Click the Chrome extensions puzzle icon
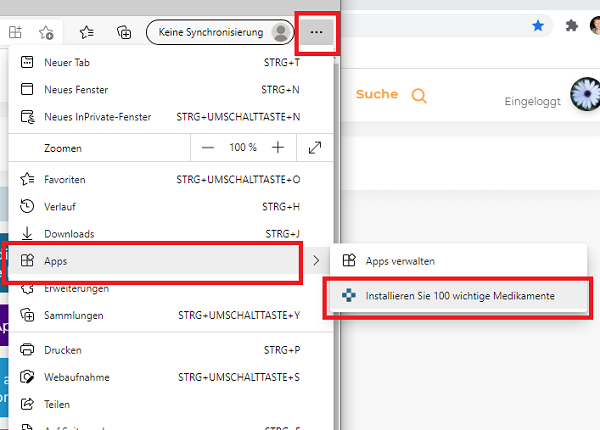The width and height of the screenshot is (600, 430). point(571,26)
